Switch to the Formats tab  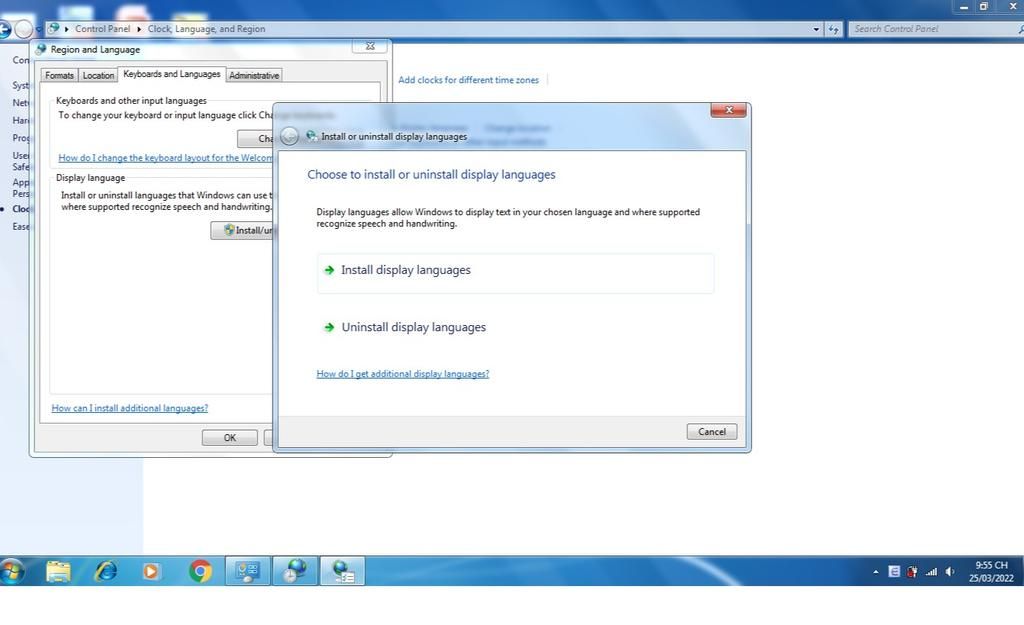tap(59, 76)
